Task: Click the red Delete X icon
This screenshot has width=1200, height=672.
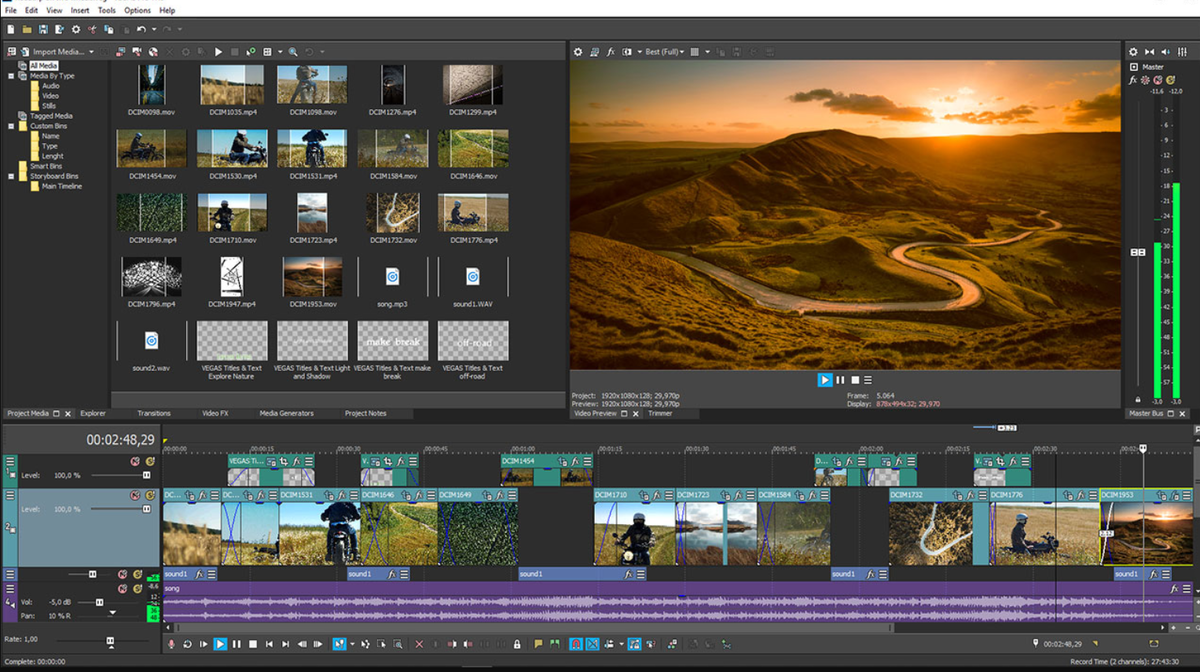Action: tap(419, 644)
